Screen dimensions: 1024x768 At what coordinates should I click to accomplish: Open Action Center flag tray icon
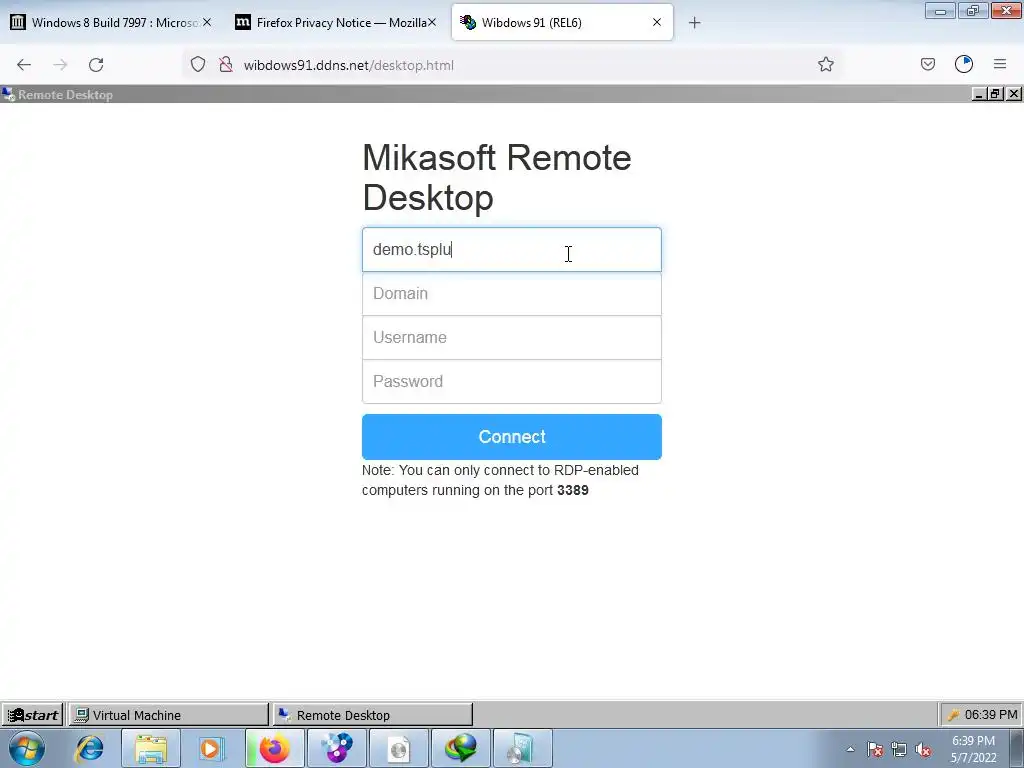coord(875,750)
